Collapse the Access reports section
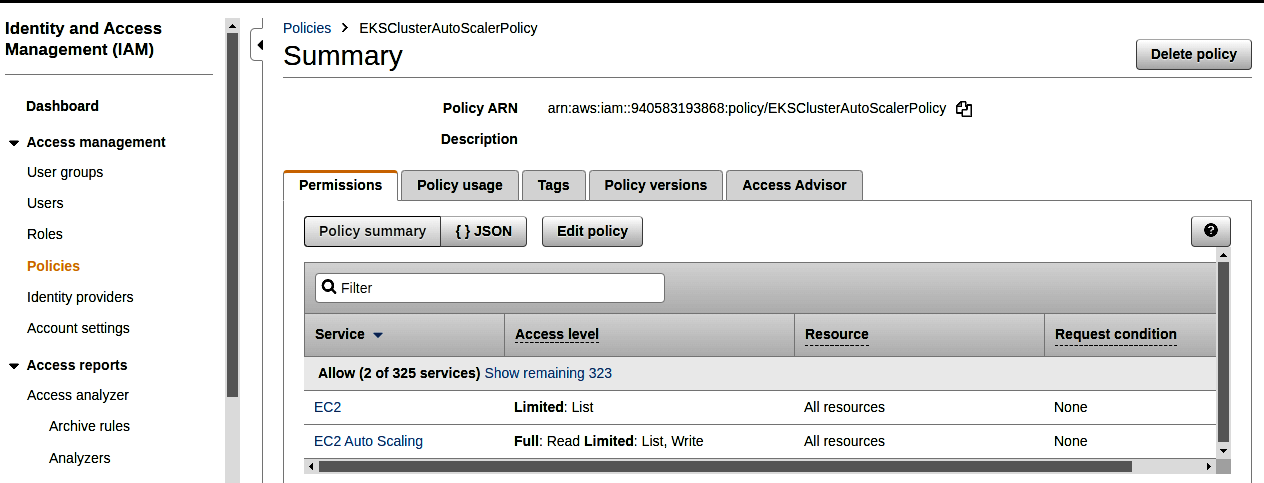The height and width of the screenshot is (483, 1264). (x=14, y=366)
